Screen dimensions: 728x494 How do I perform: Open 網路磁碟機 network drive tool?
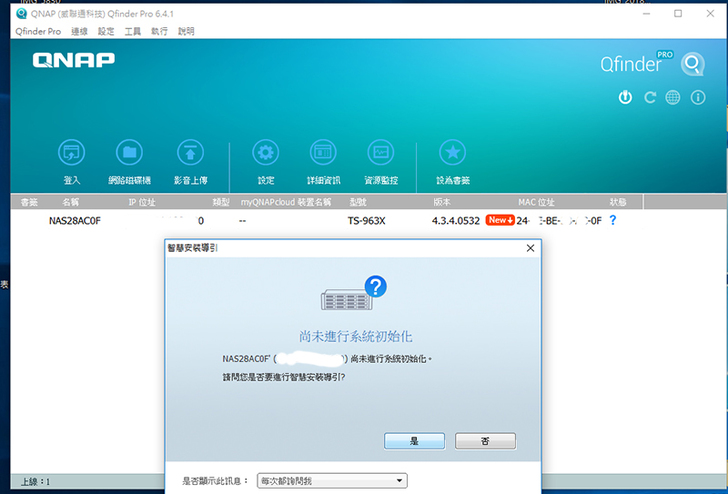[x=128, y=153]
